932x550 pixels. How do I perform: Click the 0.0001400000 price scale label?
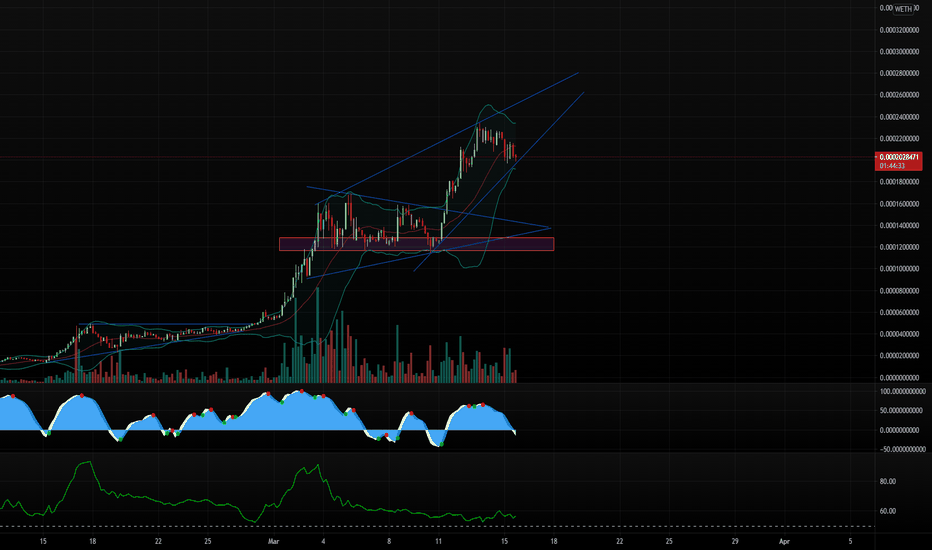tap(899, 225)
